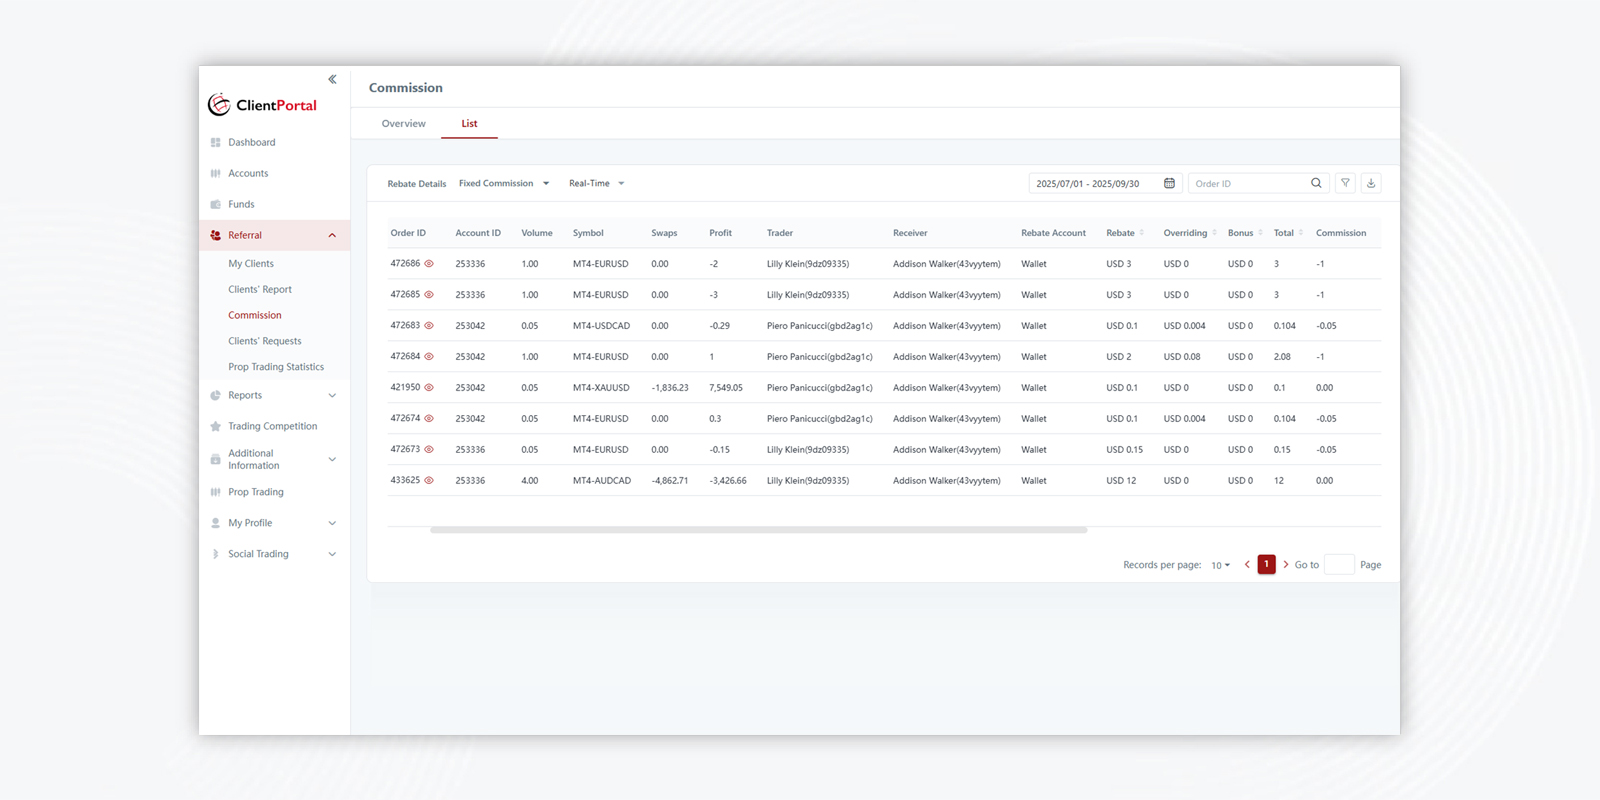Click the download export icon
Screen dimensions: 1600x800
[1371, 183]
